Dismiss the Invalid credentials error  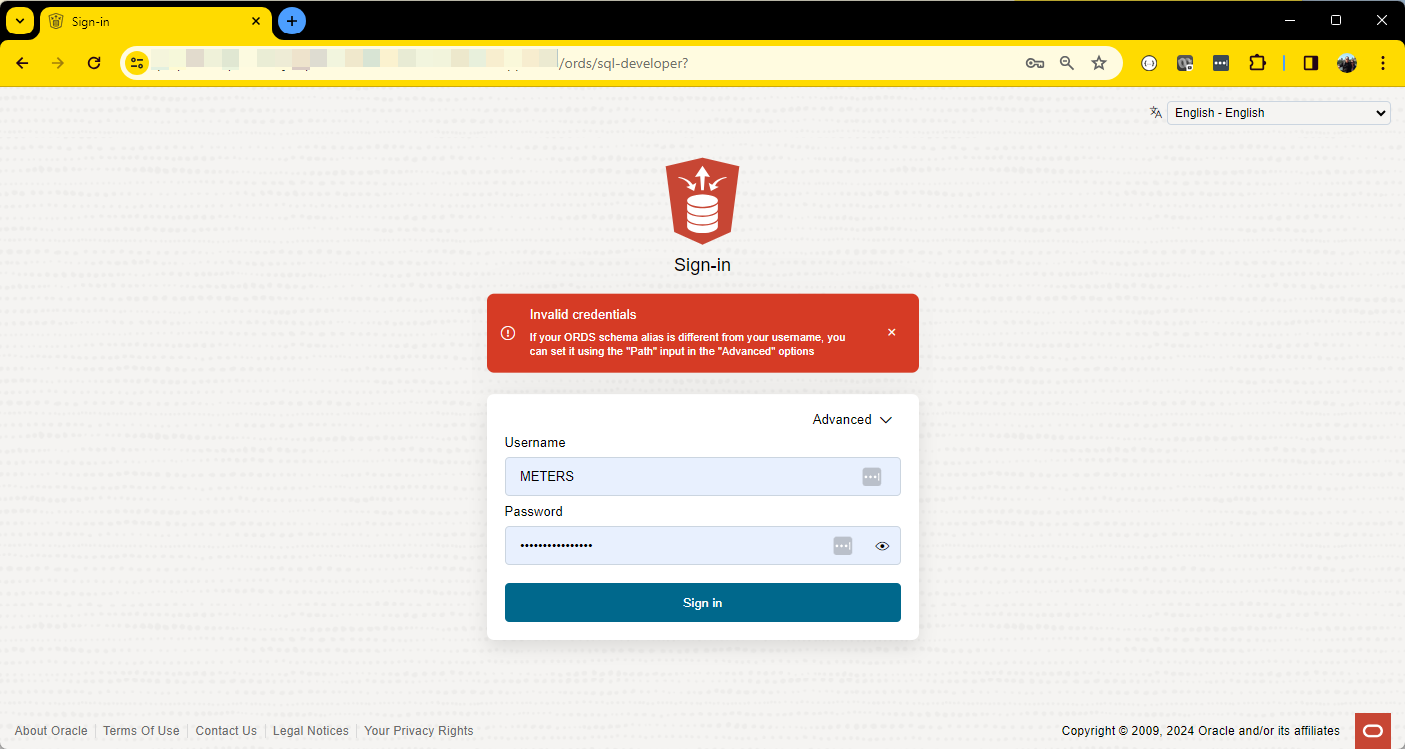(892, 333)
